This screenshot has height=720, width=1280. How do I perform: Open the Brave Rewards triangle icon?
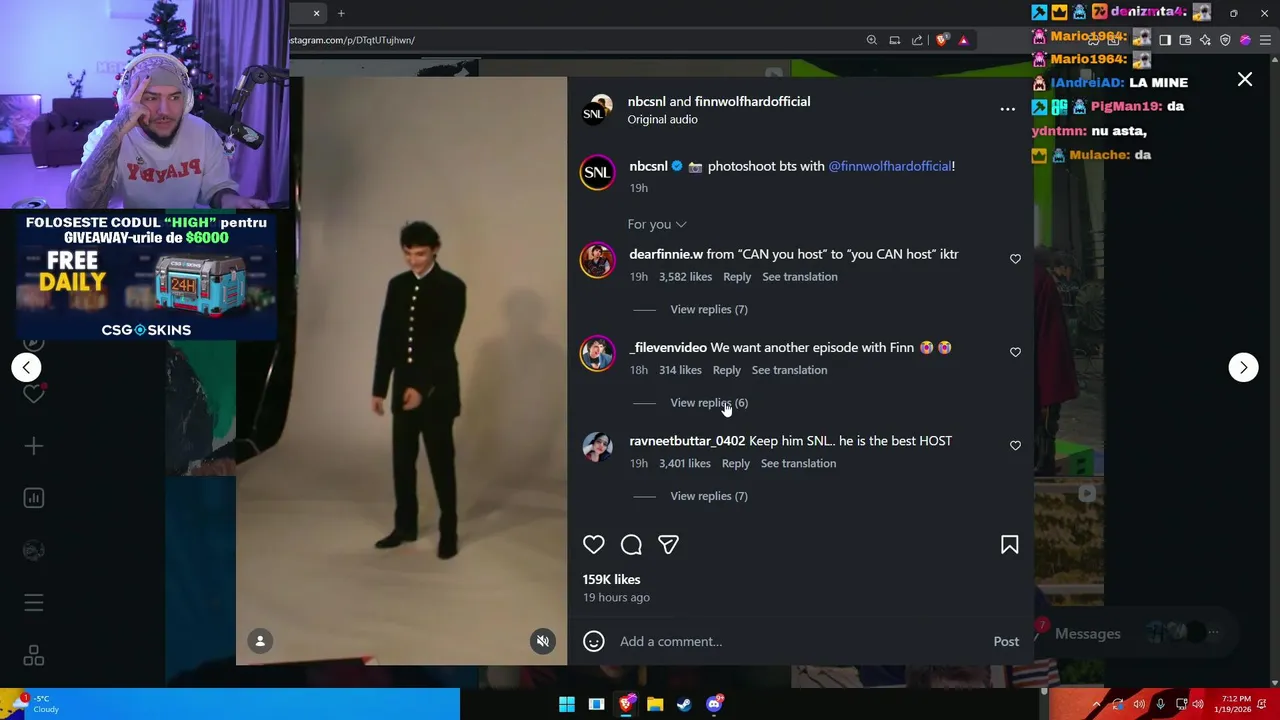[x=963, y=40]
